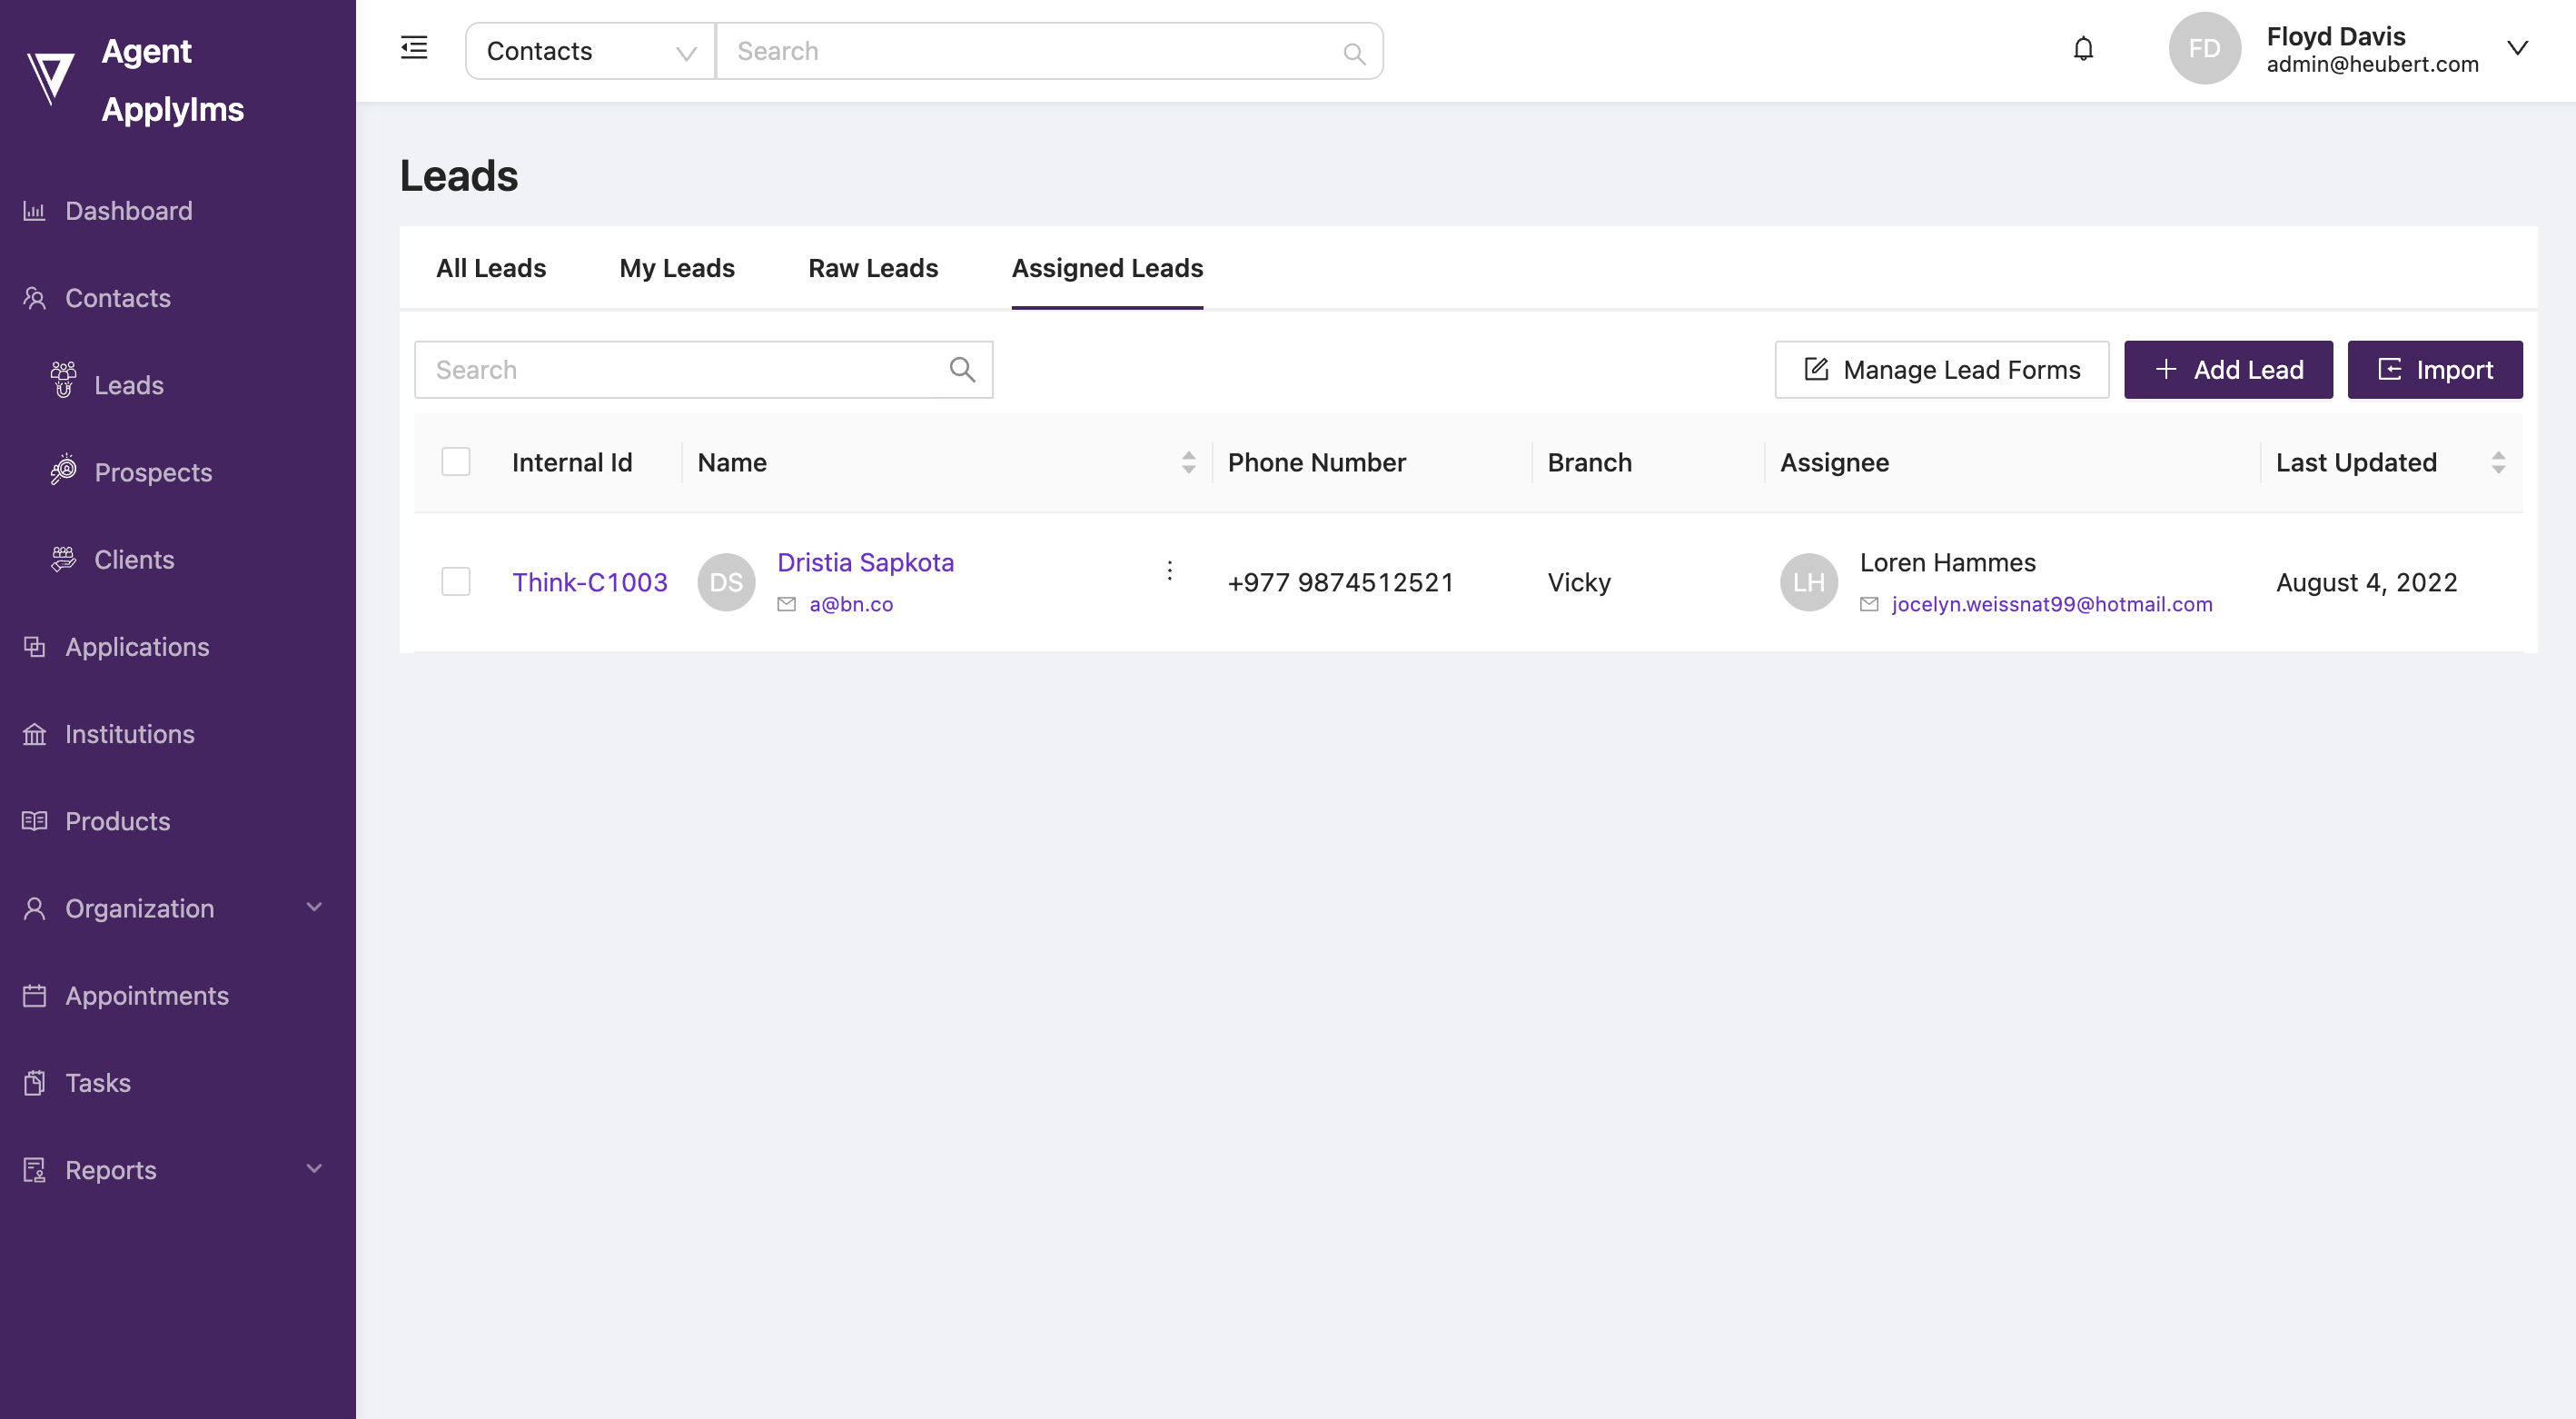Click the Reports icon in the sidebar
Viewport: 2576px width, 1419px height.
tap(34, 1170)
